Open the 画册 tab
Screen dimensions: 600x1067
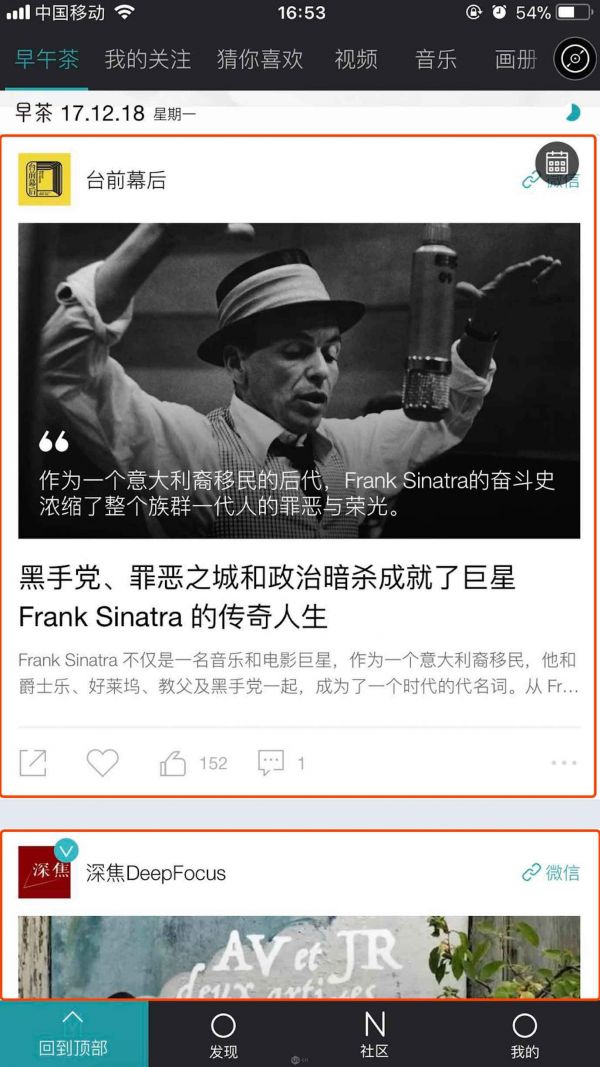pyautogui.click(x=516, y=59)
